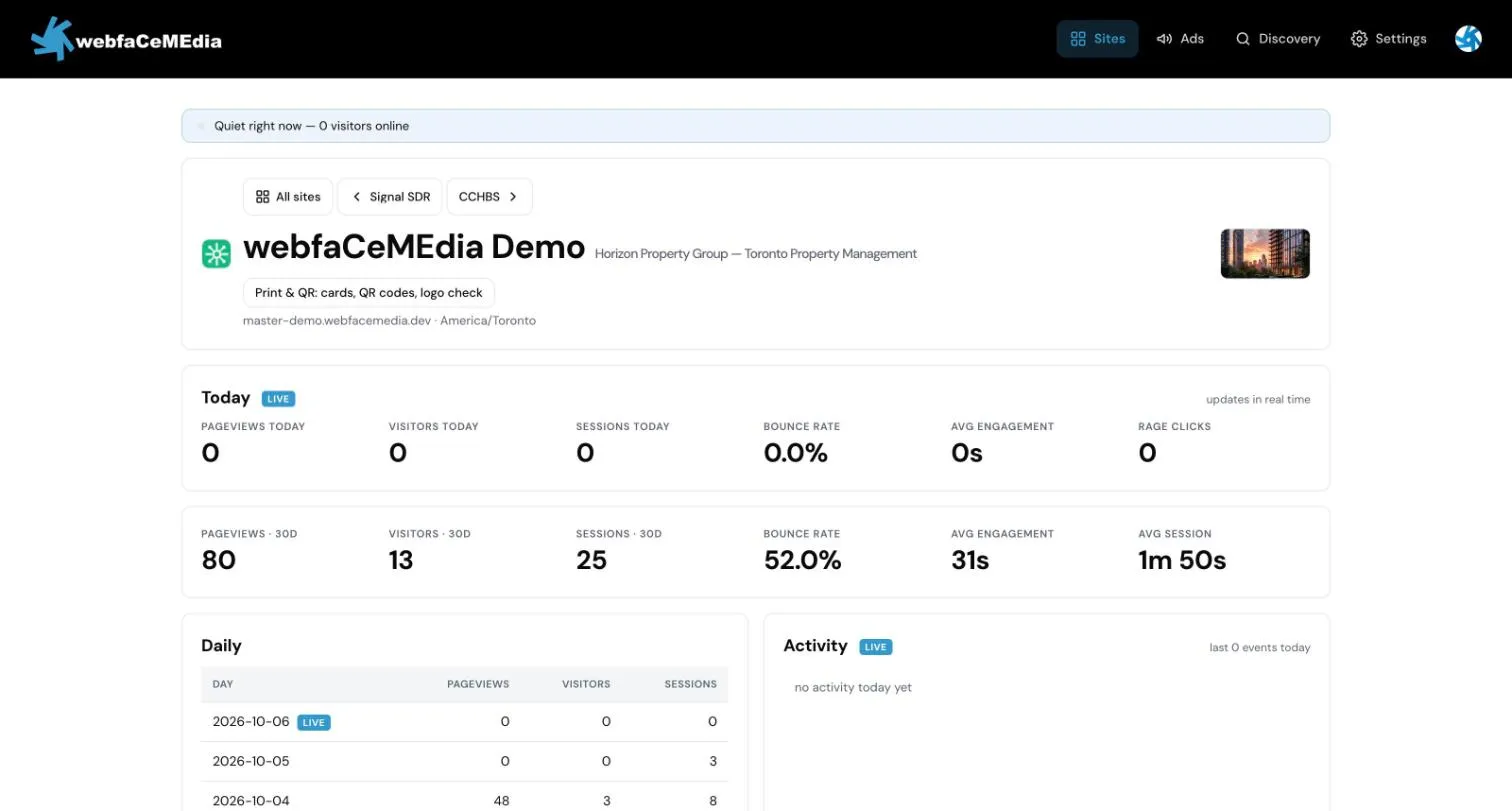The width and height of the screenshot is (1512, 811).
Task: Select the 2026-10-05 date cell
Action: (251, 761)
